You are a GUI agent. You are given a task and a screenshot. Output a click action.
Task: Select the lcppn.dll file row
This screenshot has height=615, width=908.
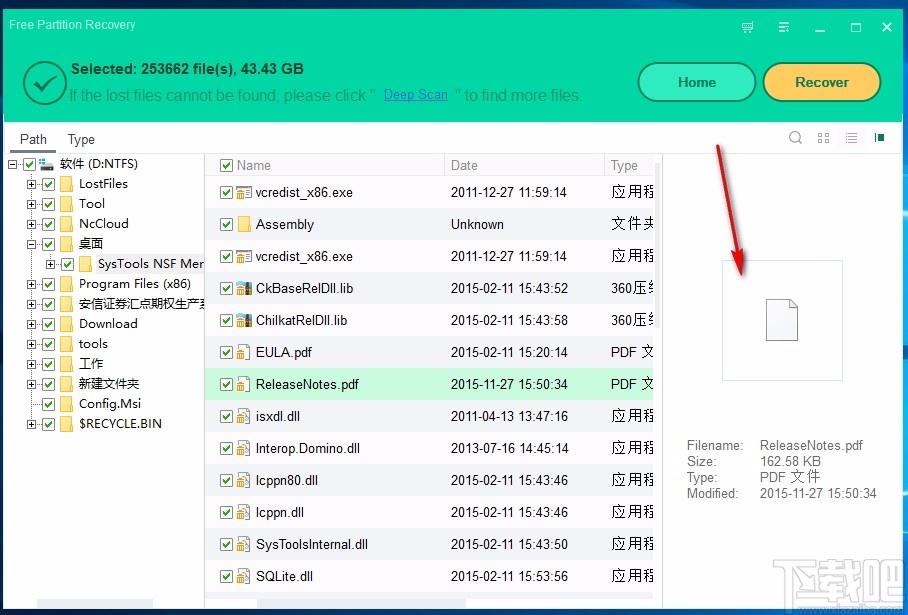click(x=429, y=512)
